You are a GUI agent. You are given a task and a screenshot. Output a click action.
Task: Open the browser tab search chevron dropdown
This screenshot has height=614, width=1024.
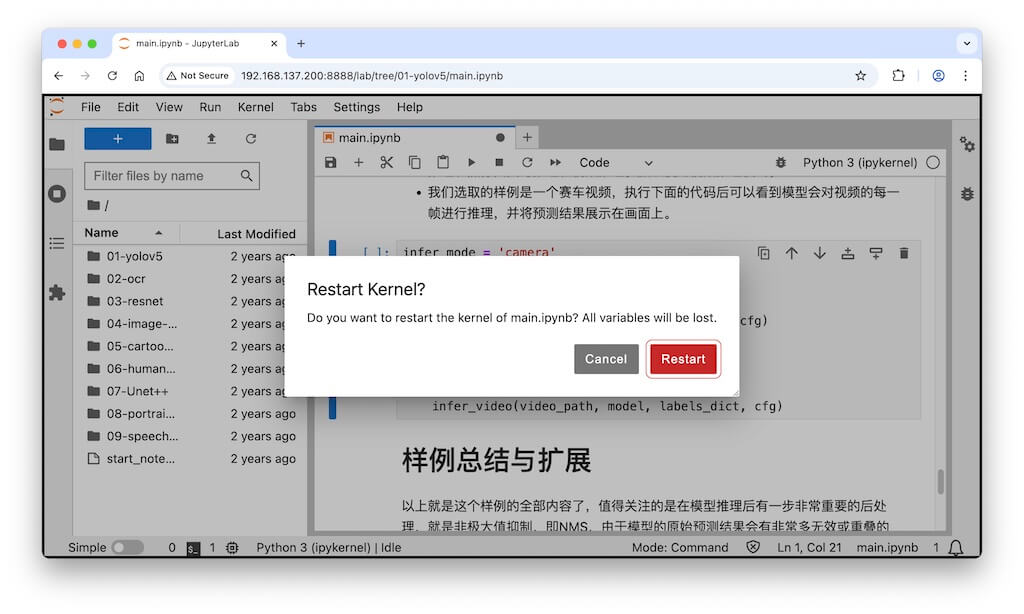tap(966, 43)
